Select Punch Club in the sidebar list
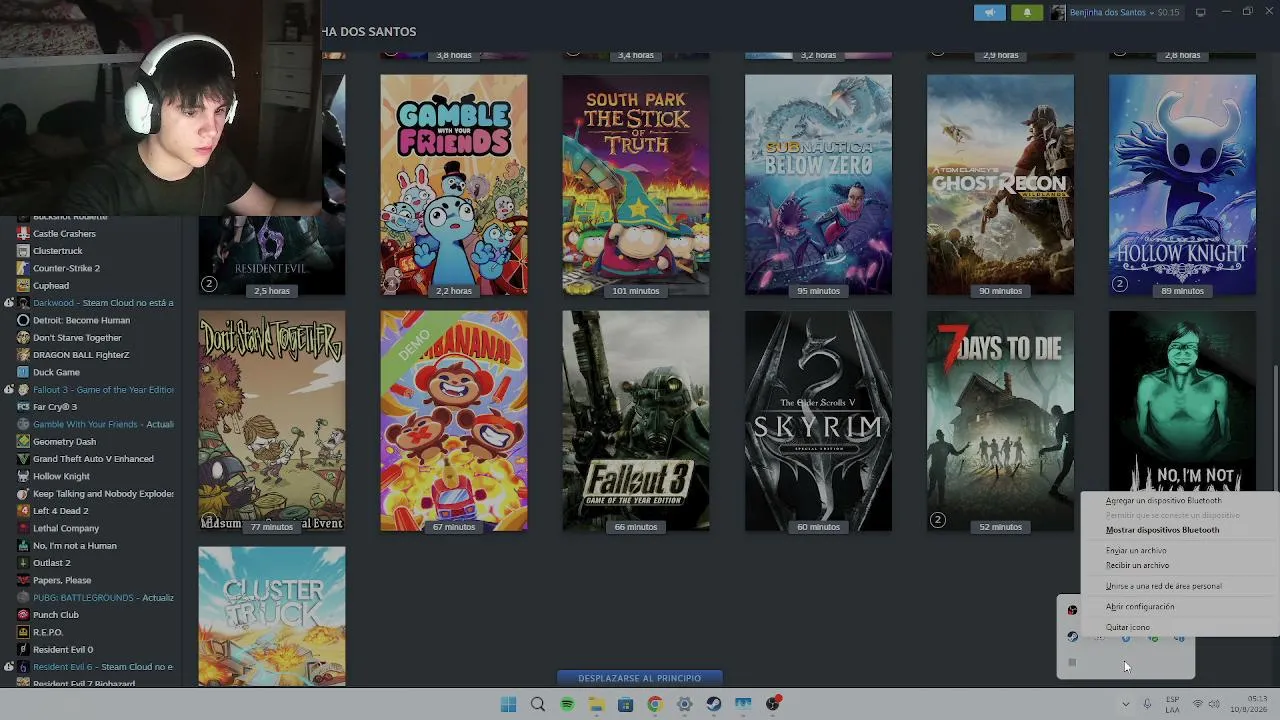 56,615
